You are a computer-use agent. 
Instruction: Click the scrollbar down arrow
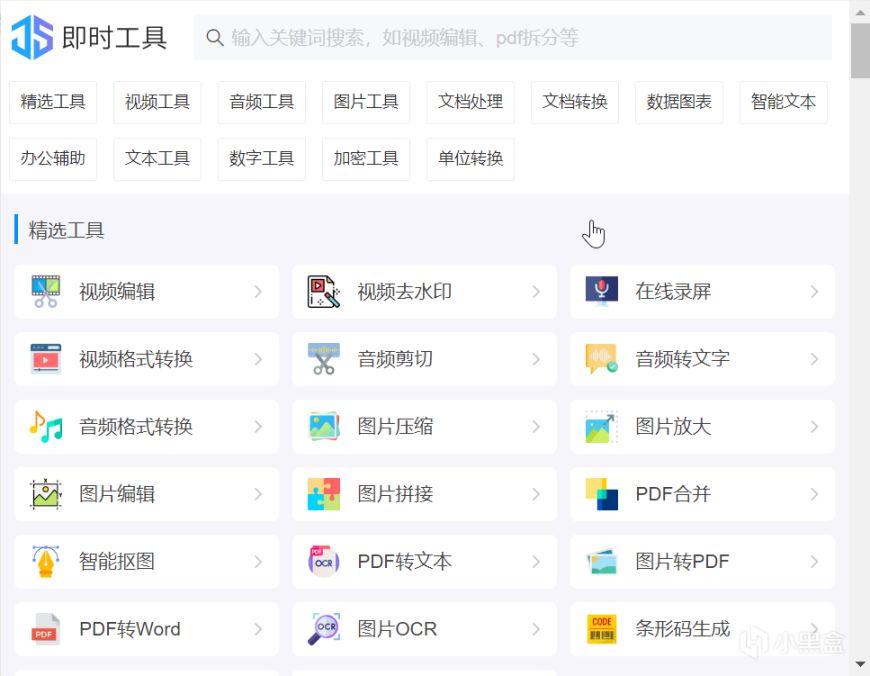859,664
